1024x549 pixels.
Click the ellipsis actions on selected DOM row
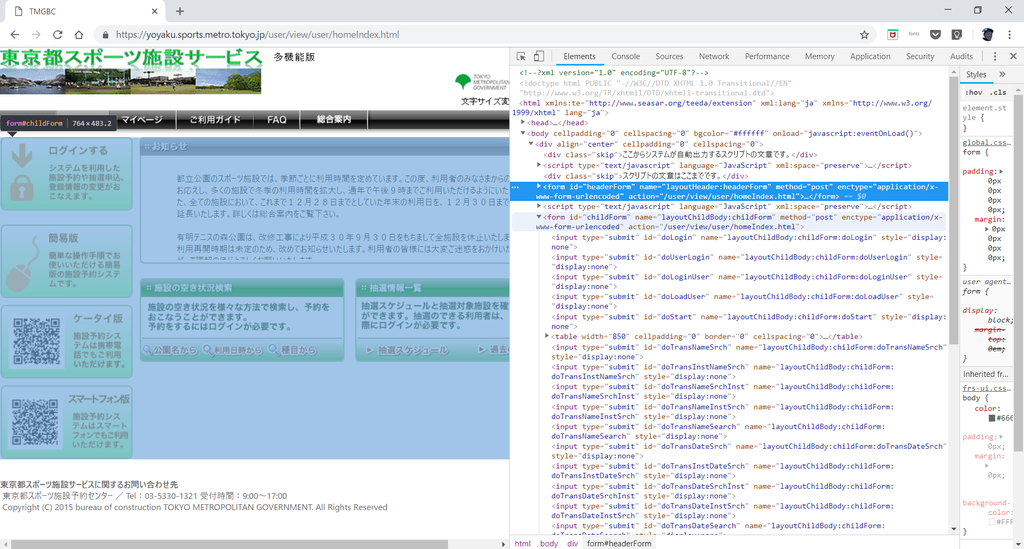tap(516, 187)
